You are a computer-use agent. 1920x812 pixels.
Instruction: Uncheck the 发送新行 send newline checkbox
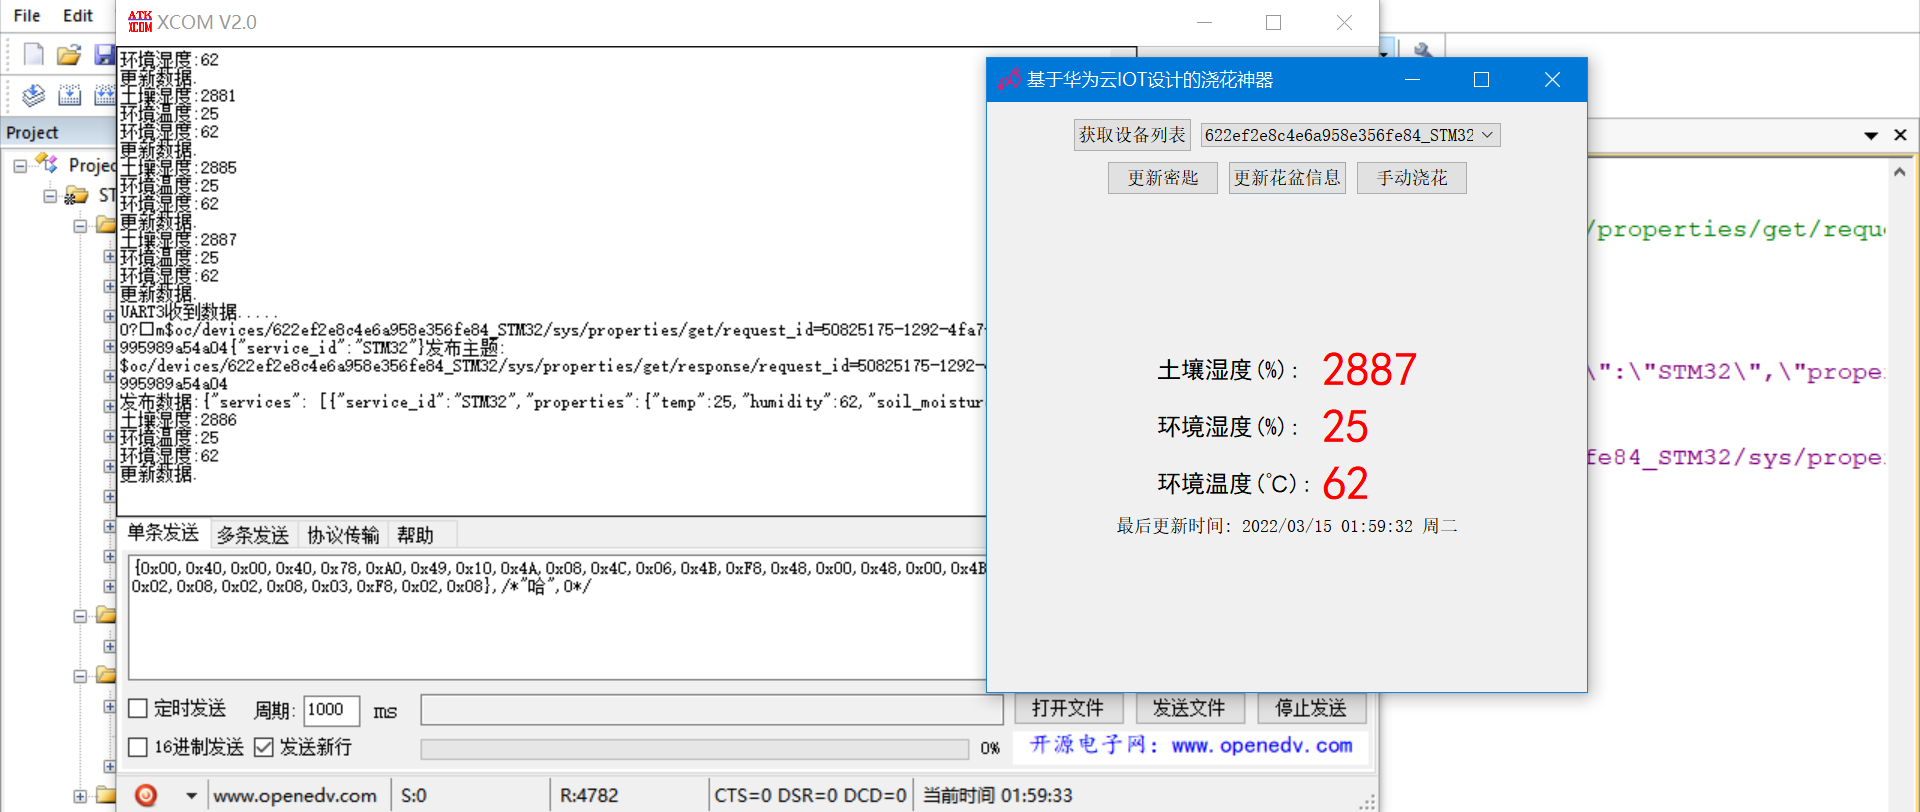pyautogui.click(x=263, y=747)
